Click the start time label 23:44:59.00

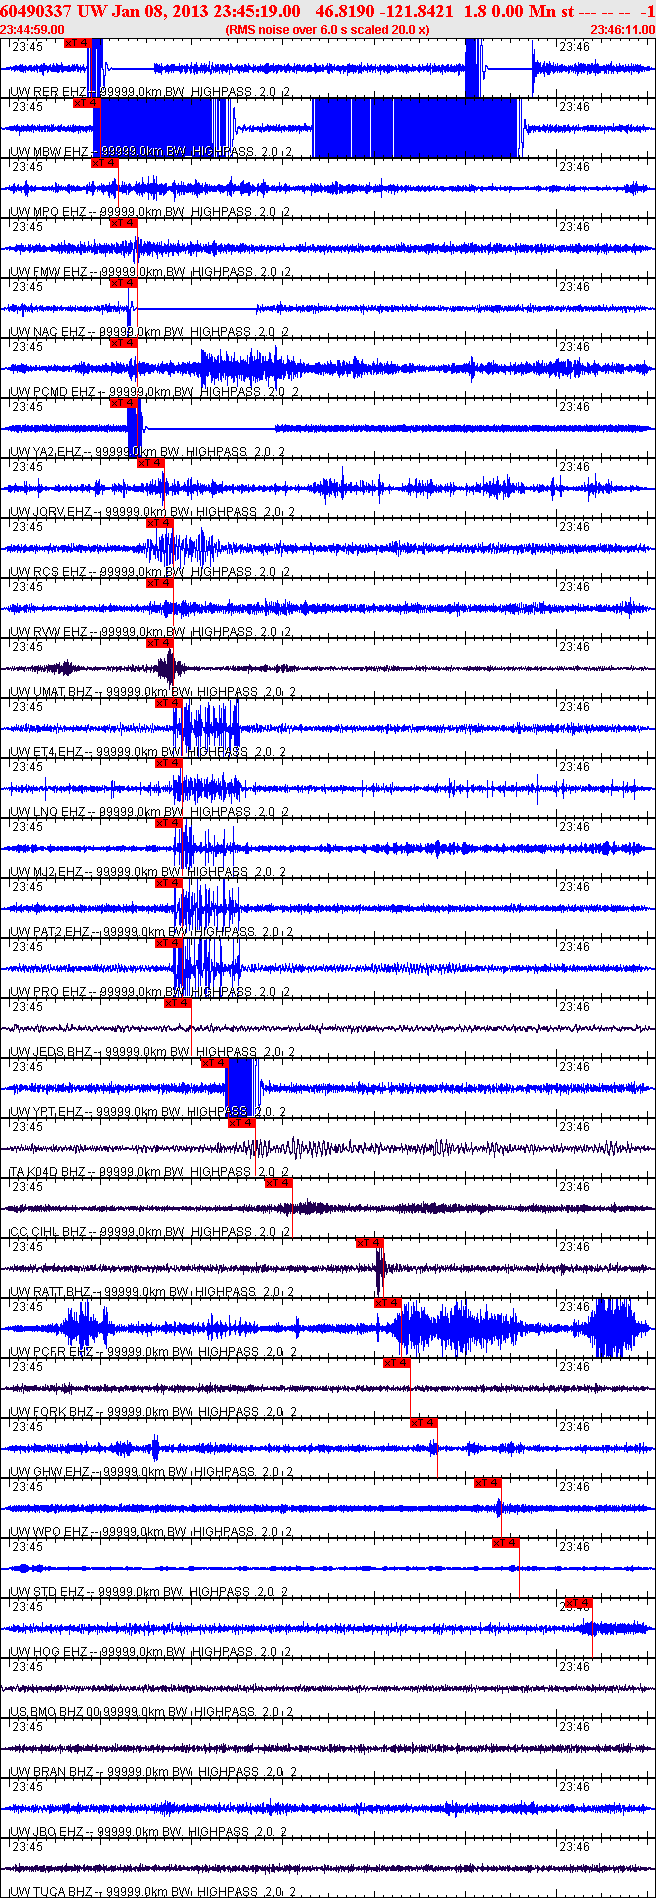pos(33,30)
